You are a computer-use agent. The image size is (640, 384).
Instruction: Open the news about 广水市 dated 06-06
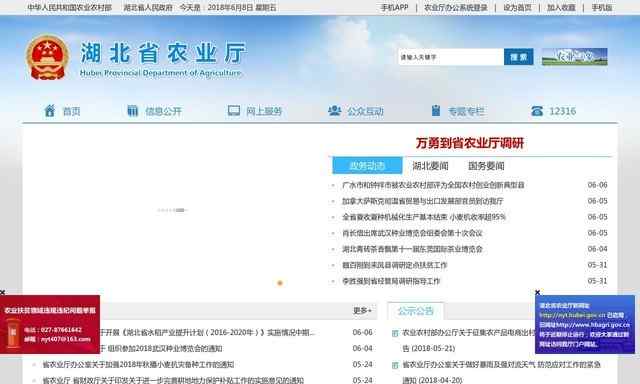pyautogui.click(x=433, y=185)
